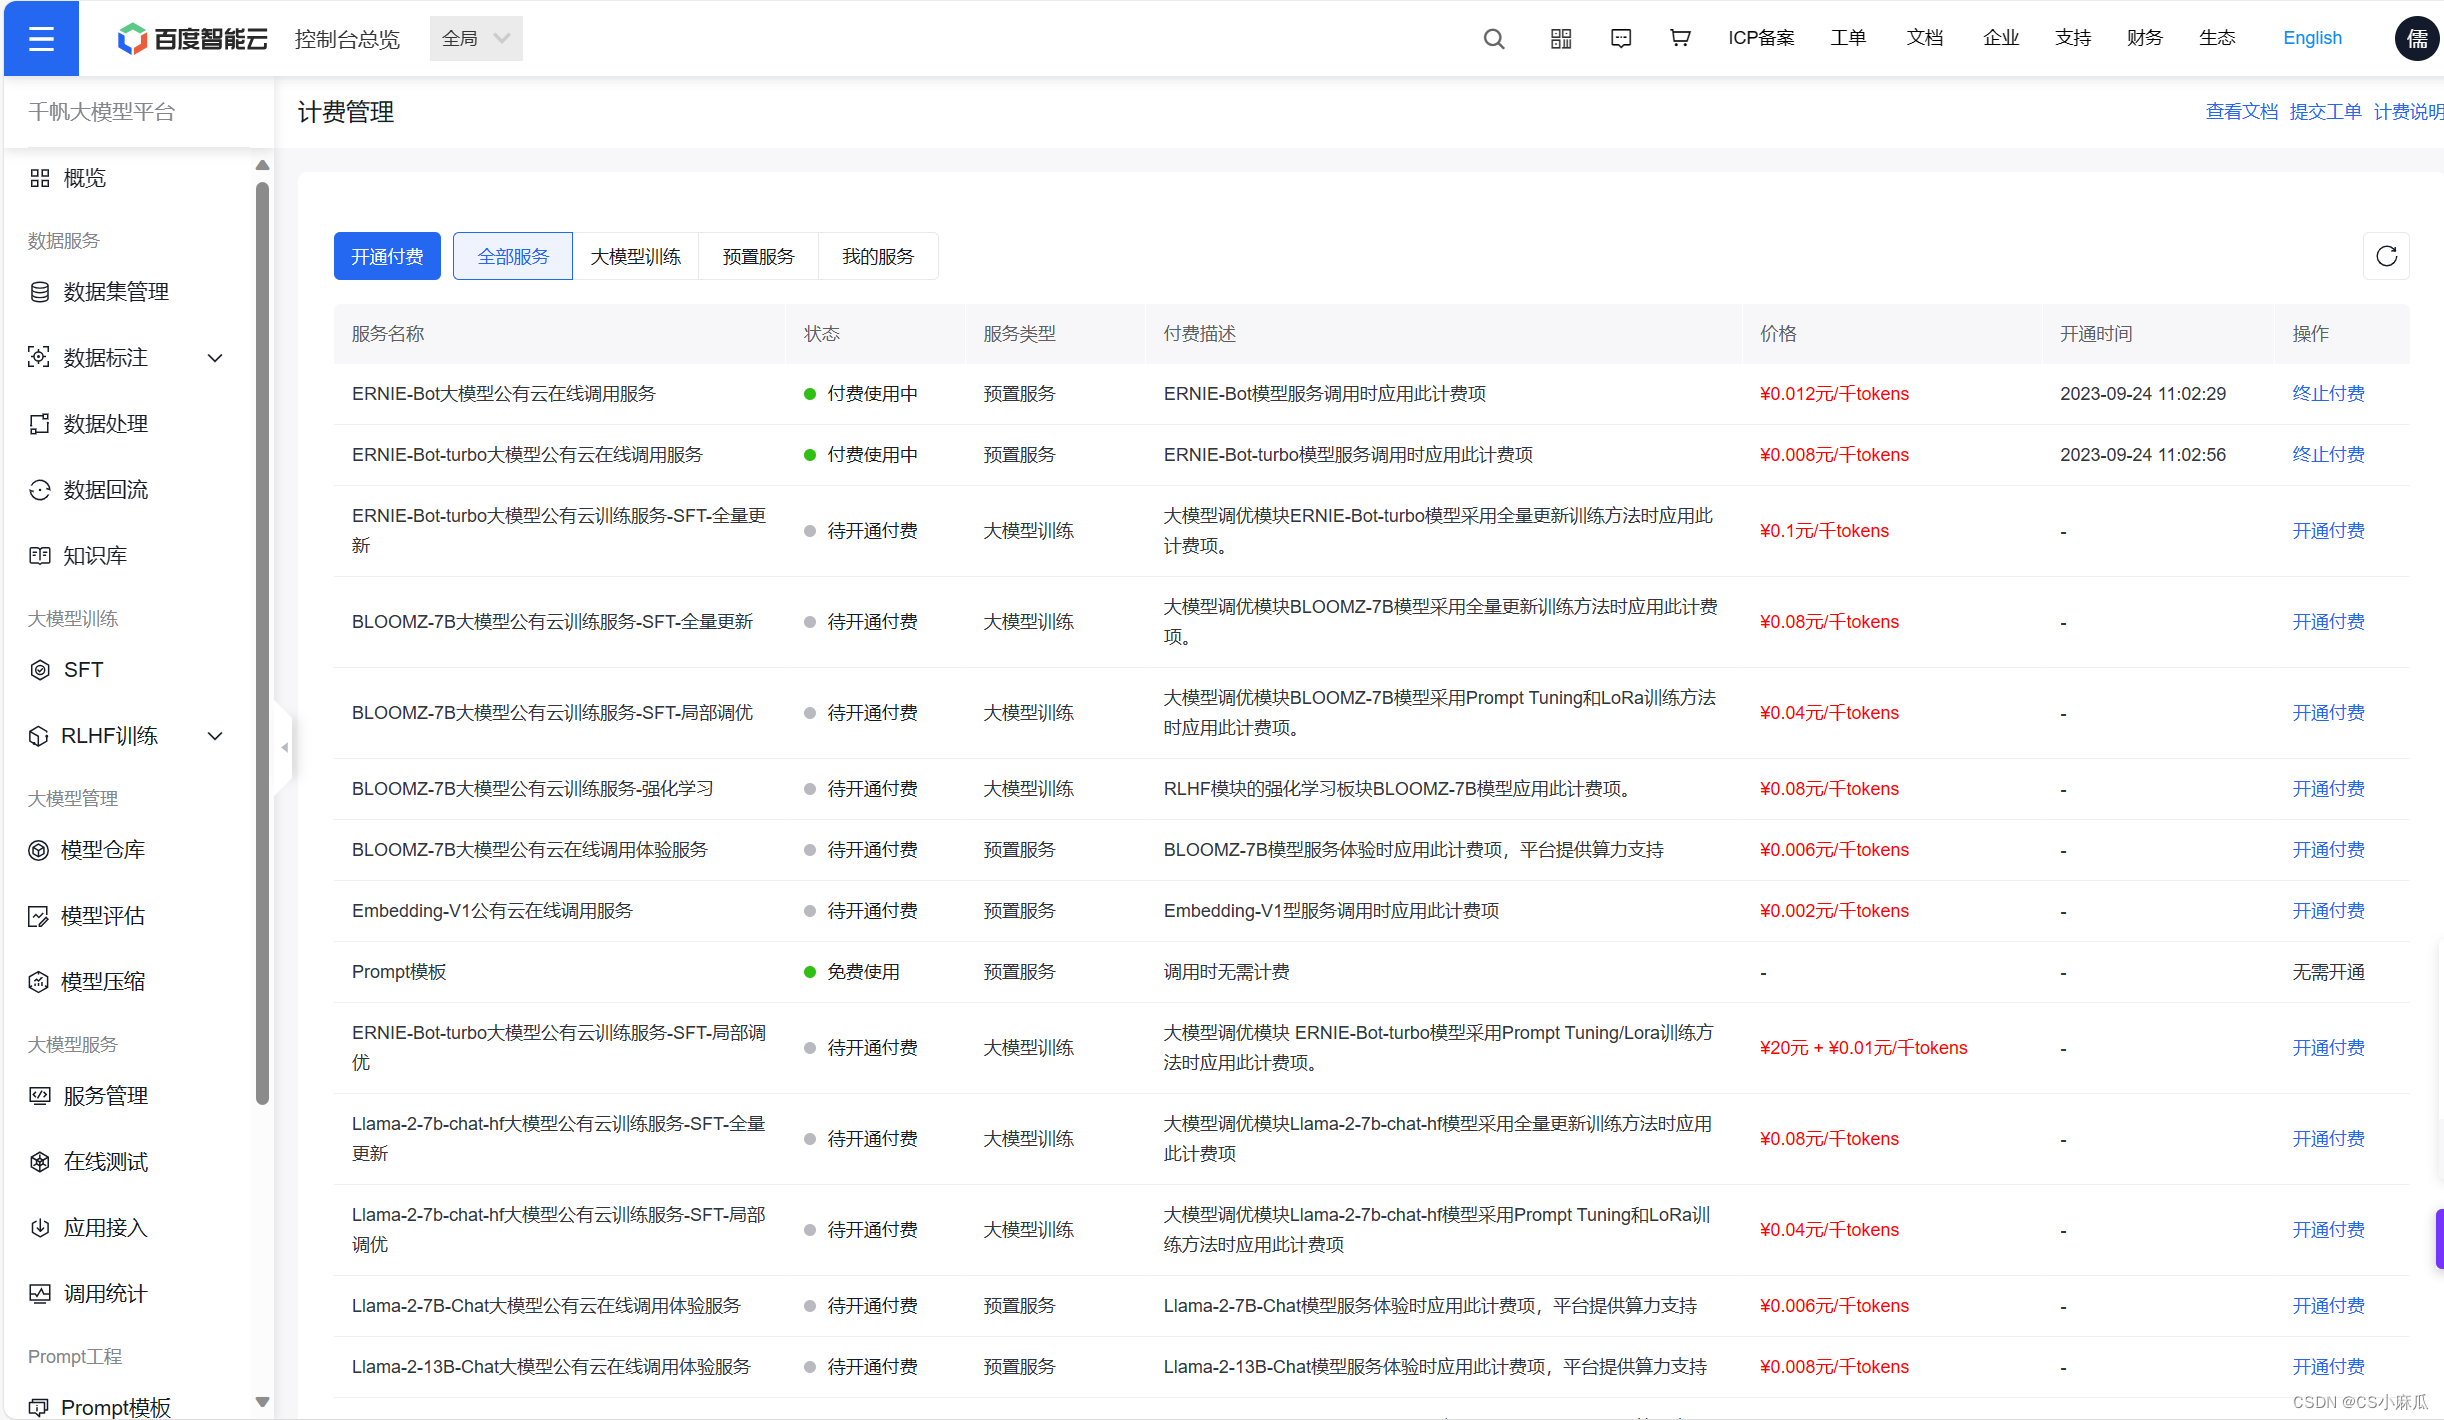Open the shopping cart icon

pyautogui.click(x=1680, y=38)
